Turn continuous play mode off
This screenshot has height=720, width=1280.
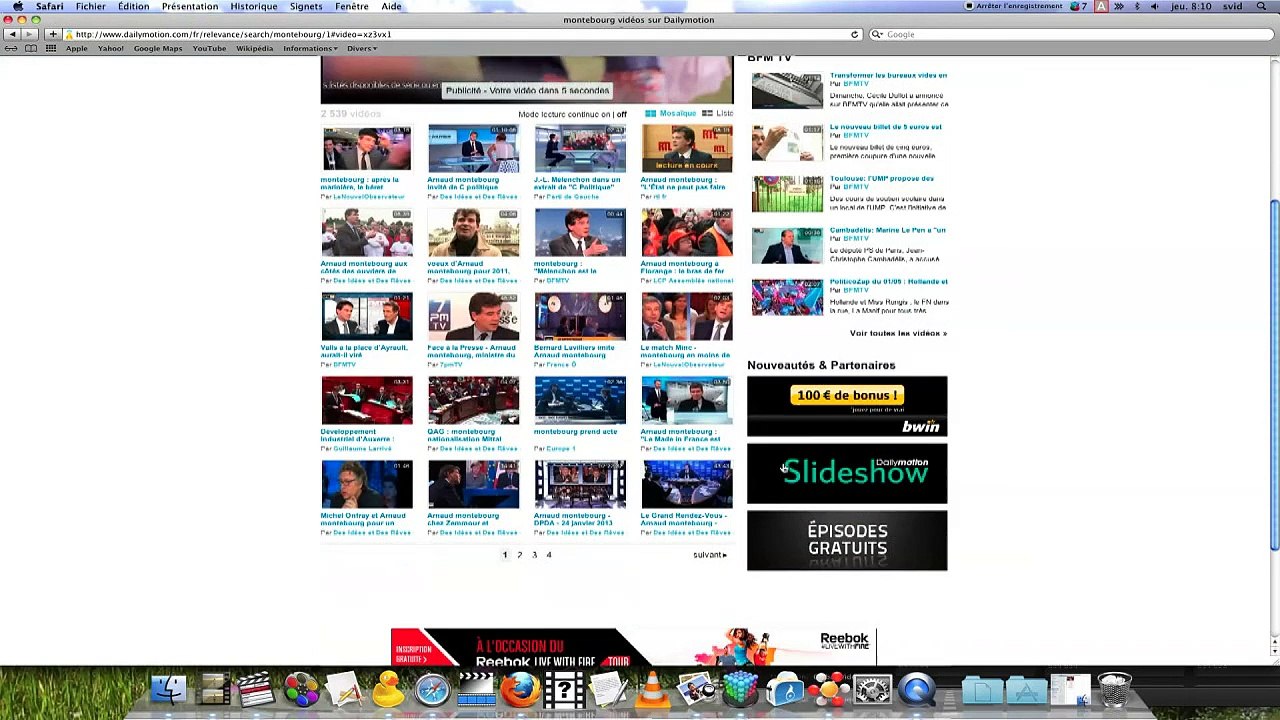pyautogui.click(x=621, y=114)
